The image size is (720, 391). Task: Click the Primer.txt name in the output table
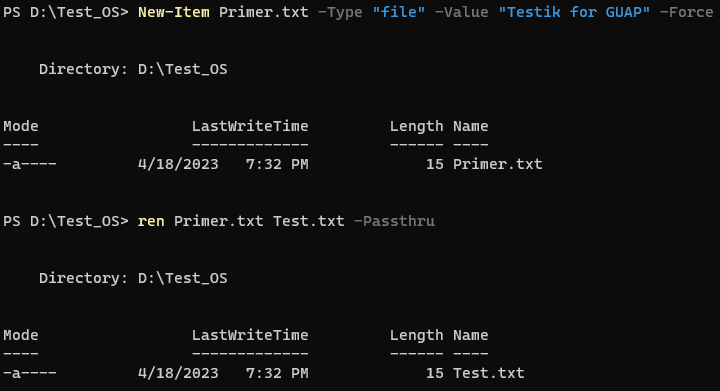[498, 164]
